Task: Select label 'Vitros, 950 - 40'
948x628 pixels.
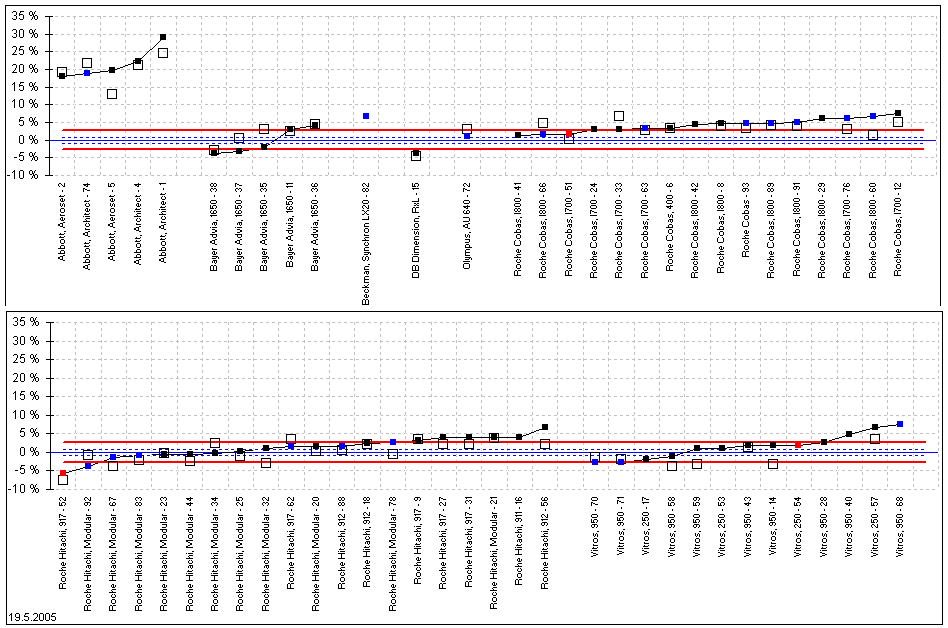Action: [x=848, y=529]
